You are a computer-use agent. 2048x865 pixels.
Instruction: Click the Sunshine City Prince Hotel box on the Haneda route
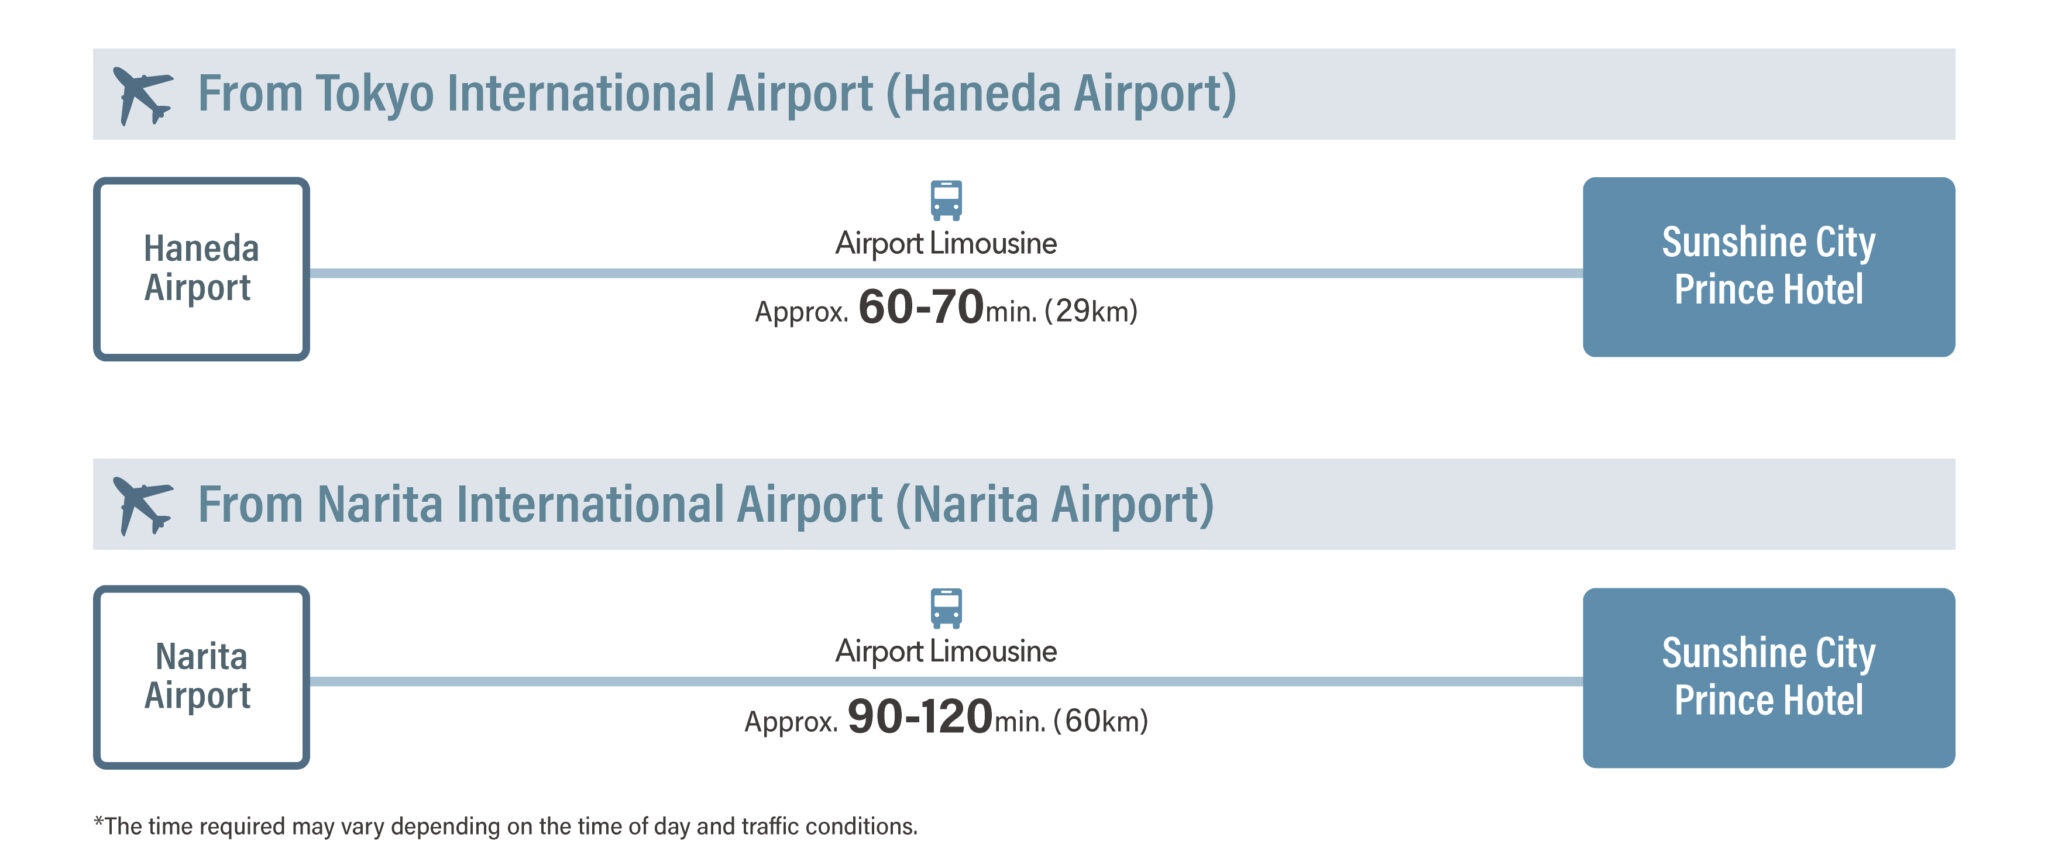(1768, 267)
